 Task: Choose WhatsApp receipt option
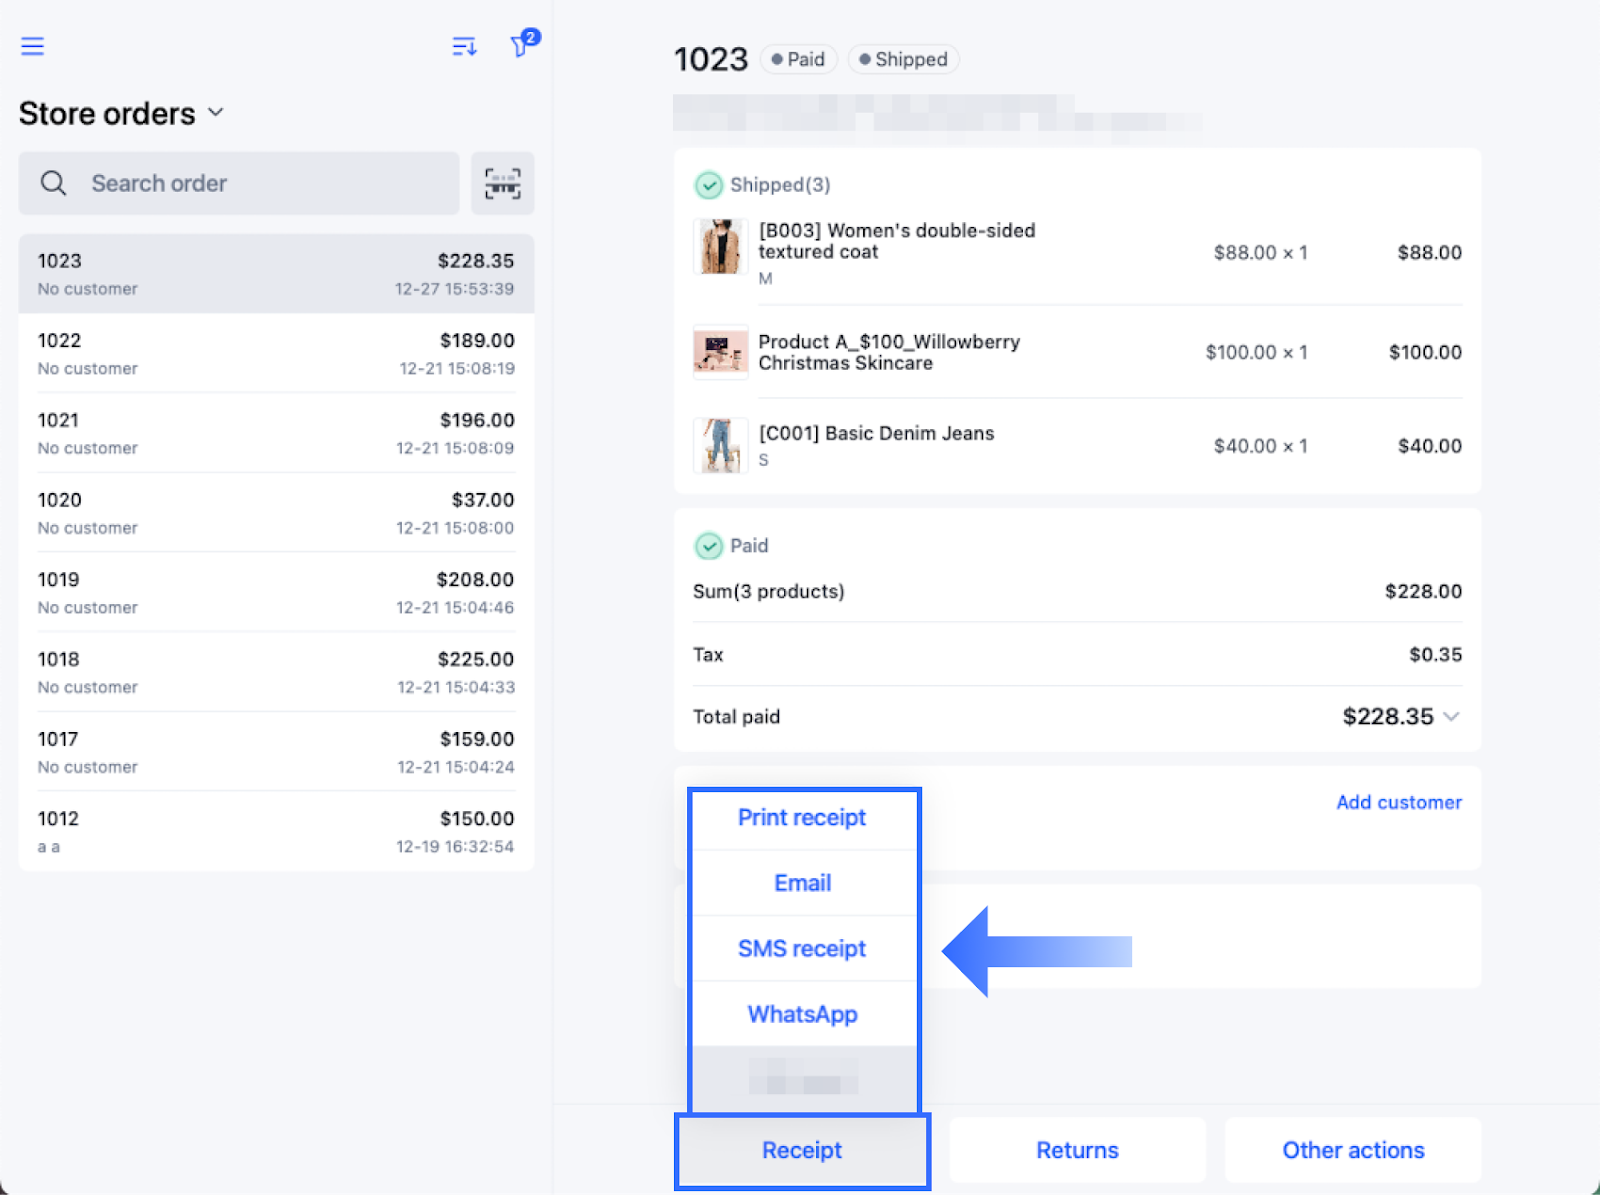coord(803,1014)
